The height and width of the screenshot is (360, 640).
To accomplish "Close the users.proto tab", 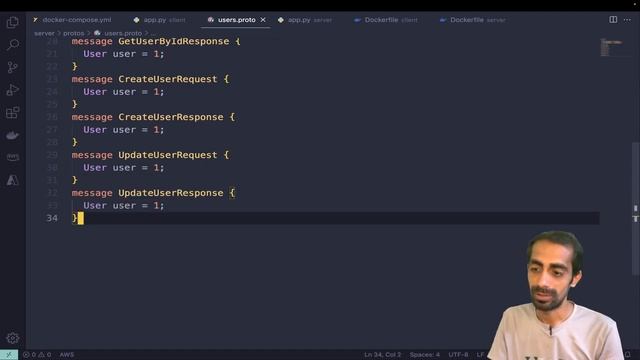I will click(263, 20).
